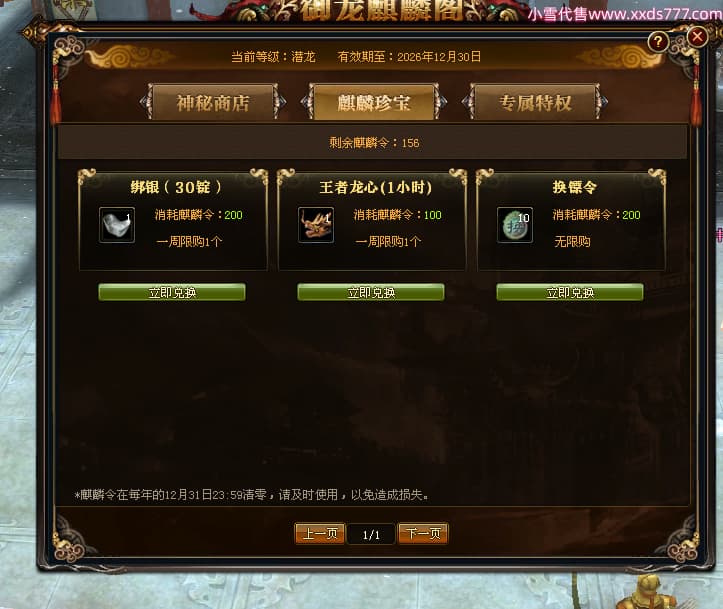The image size is (723, 609).
Task: Click 立即兑换 under 王者龙心
Action: point(371,292)
